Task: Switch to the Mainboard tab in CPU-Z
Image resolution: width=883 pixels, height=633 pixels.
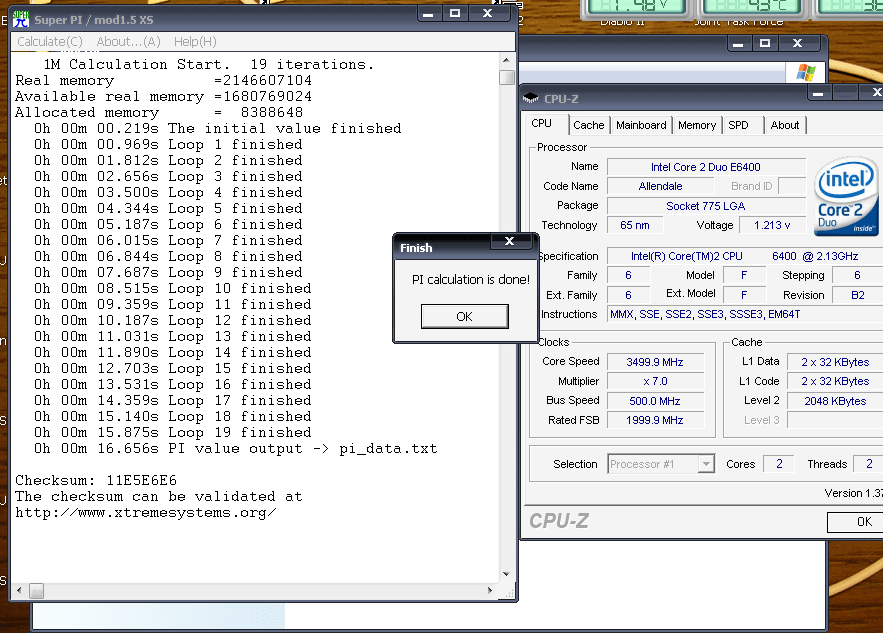Action: (641, 125)
